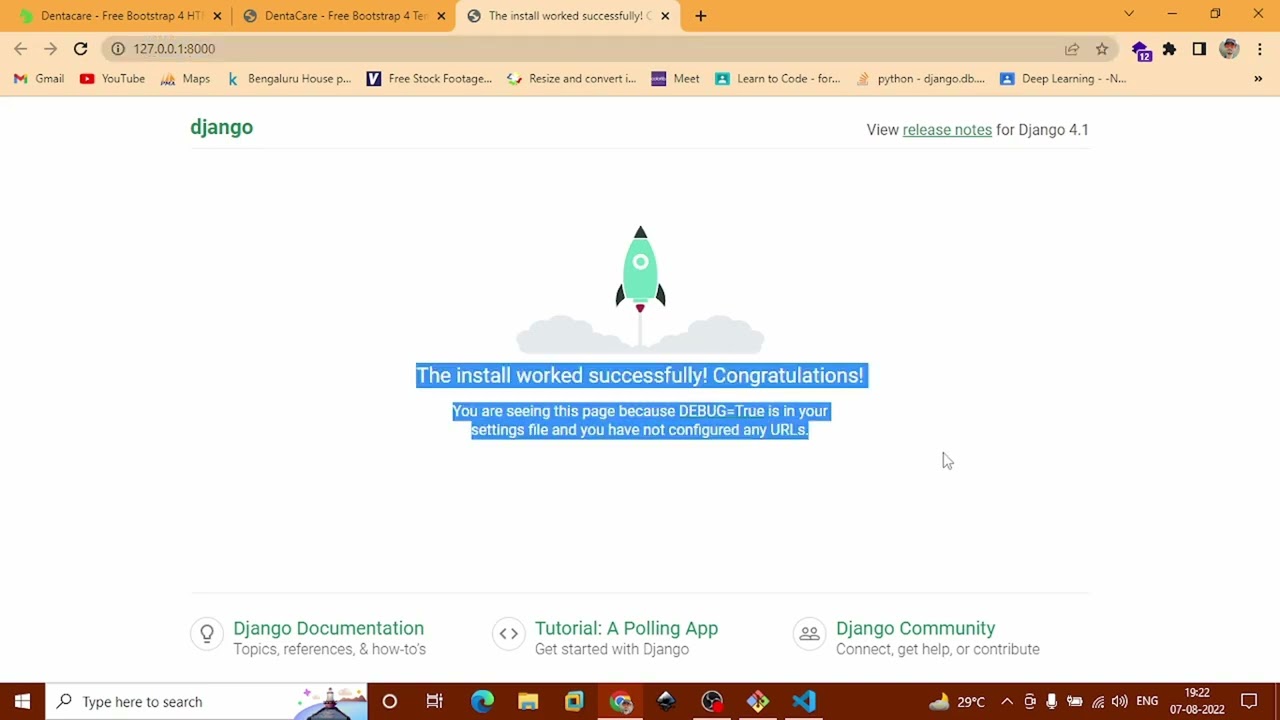This screenshot has width=1280, height=720.
Task: Expand the tab search dropdown arrow
Action: click(1129, 14)
